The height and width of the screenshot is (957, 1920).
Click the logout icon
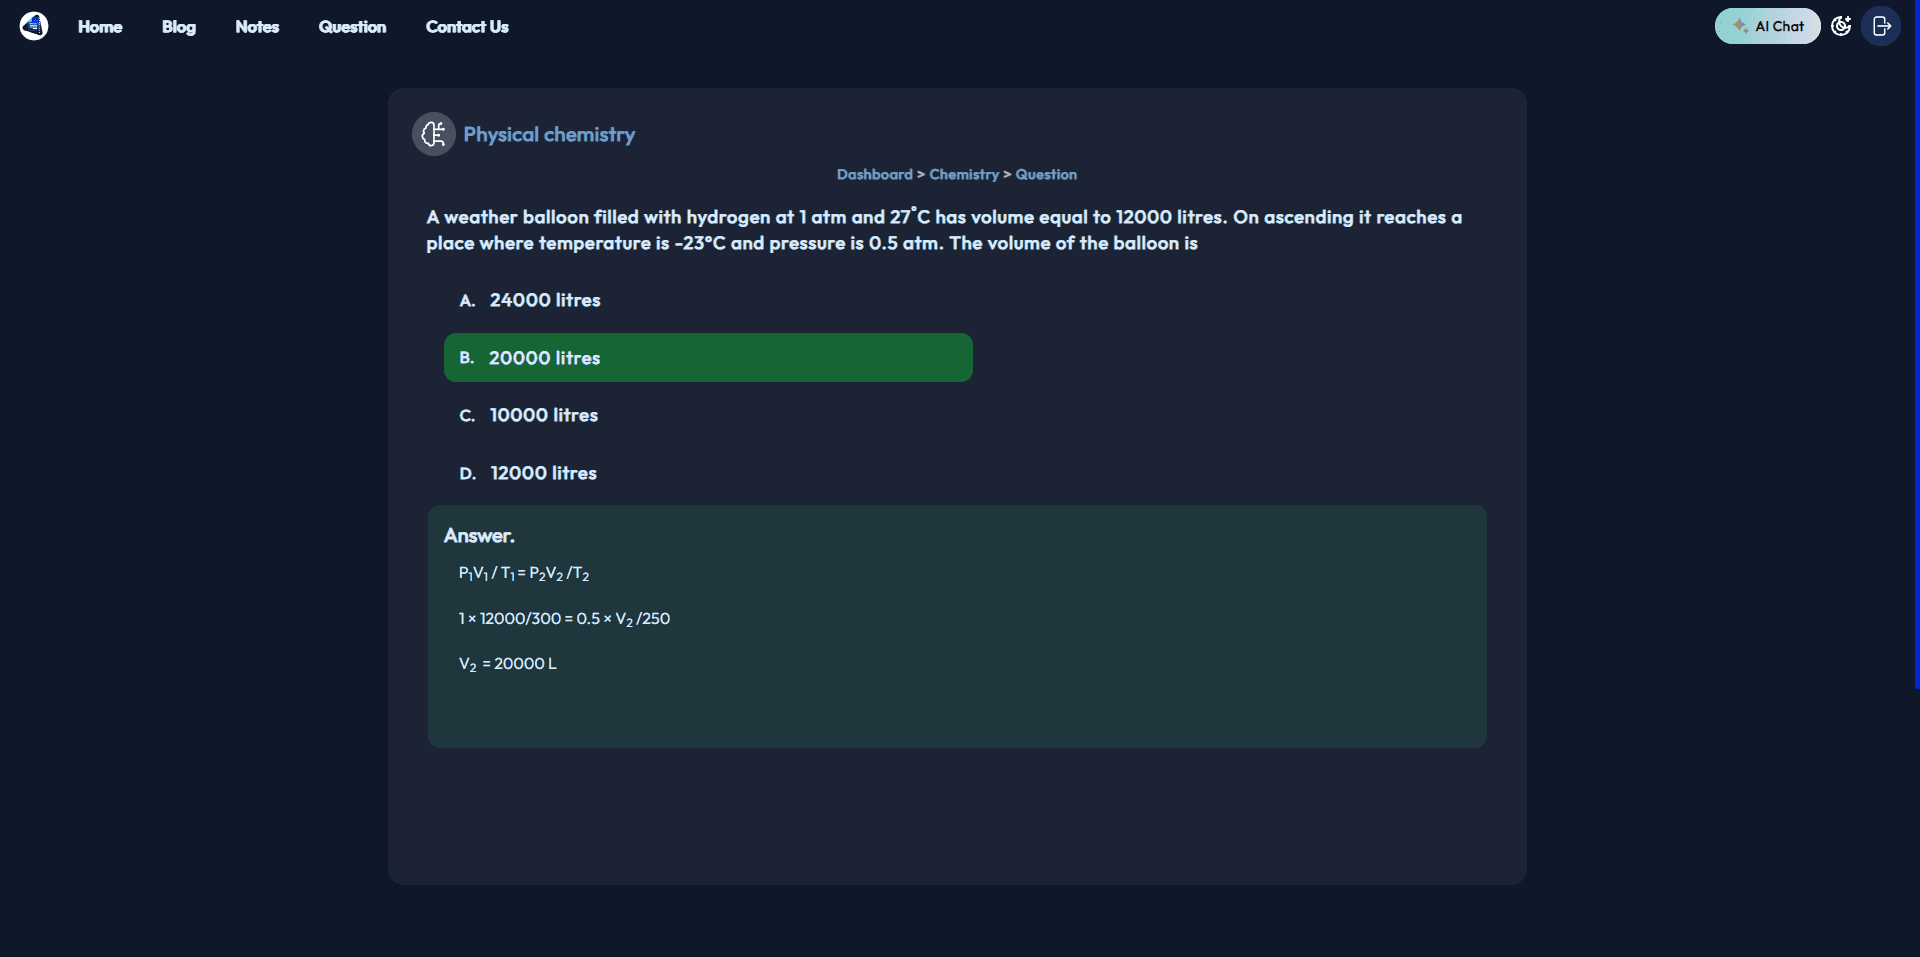click(1881, 26)
